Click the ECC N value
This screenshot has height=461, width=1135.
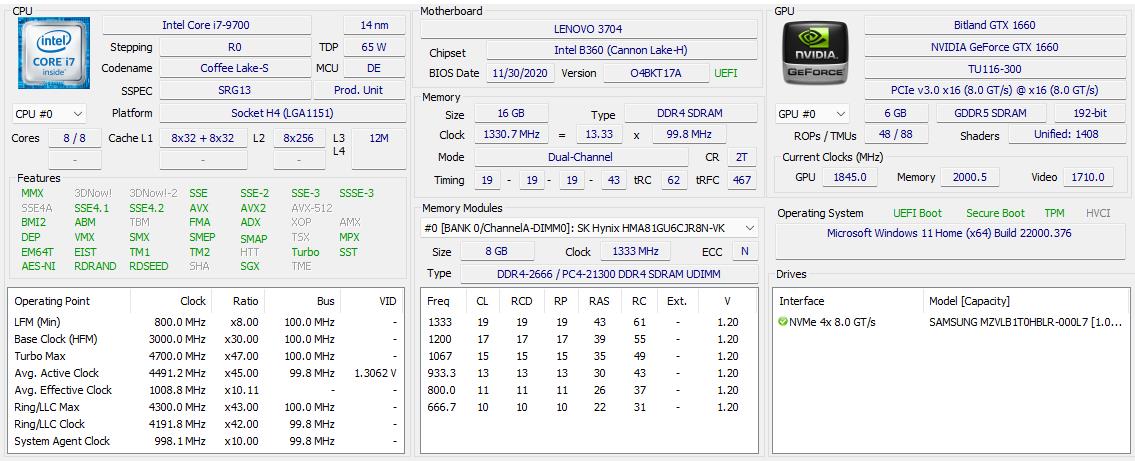pyautogui.click(x=745, y=251)
